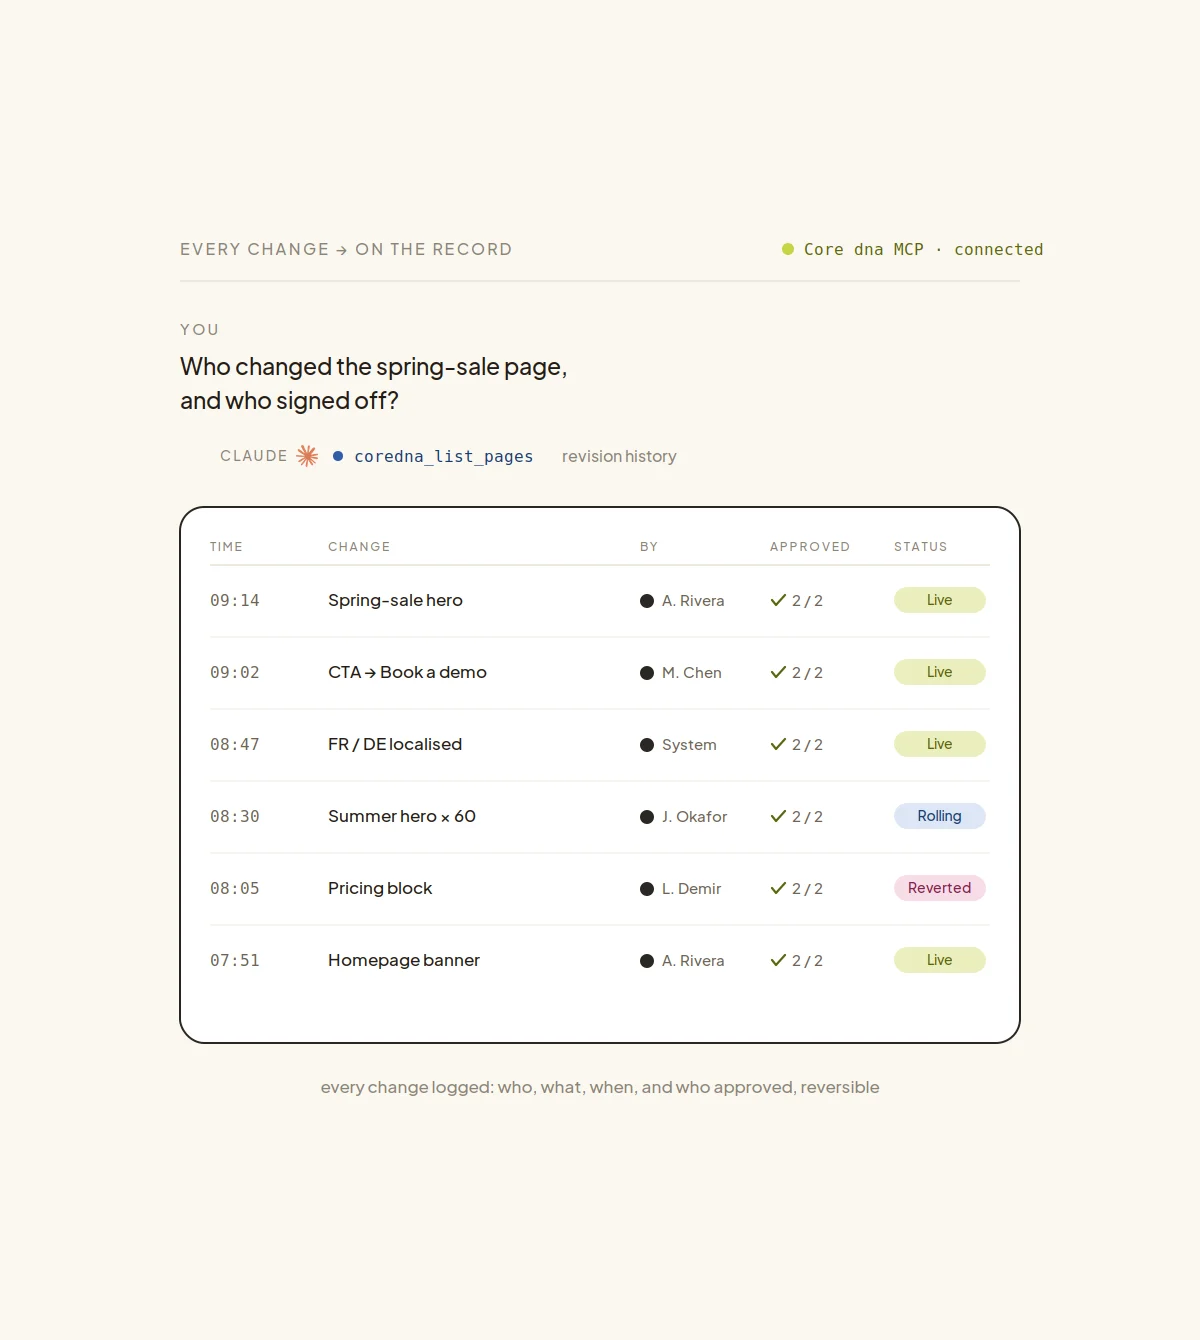Click the STATUS column header

click(921, 547)
